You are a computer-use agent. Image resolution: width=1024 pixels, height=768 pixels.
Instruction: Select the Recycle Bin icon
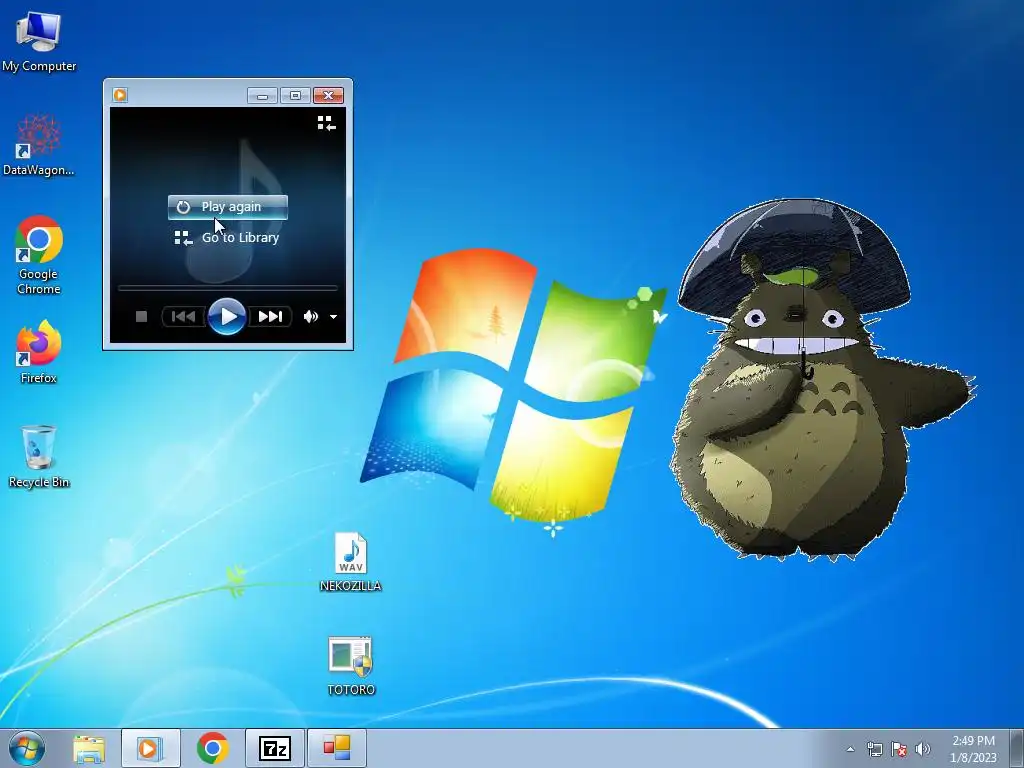click(39, 456)
